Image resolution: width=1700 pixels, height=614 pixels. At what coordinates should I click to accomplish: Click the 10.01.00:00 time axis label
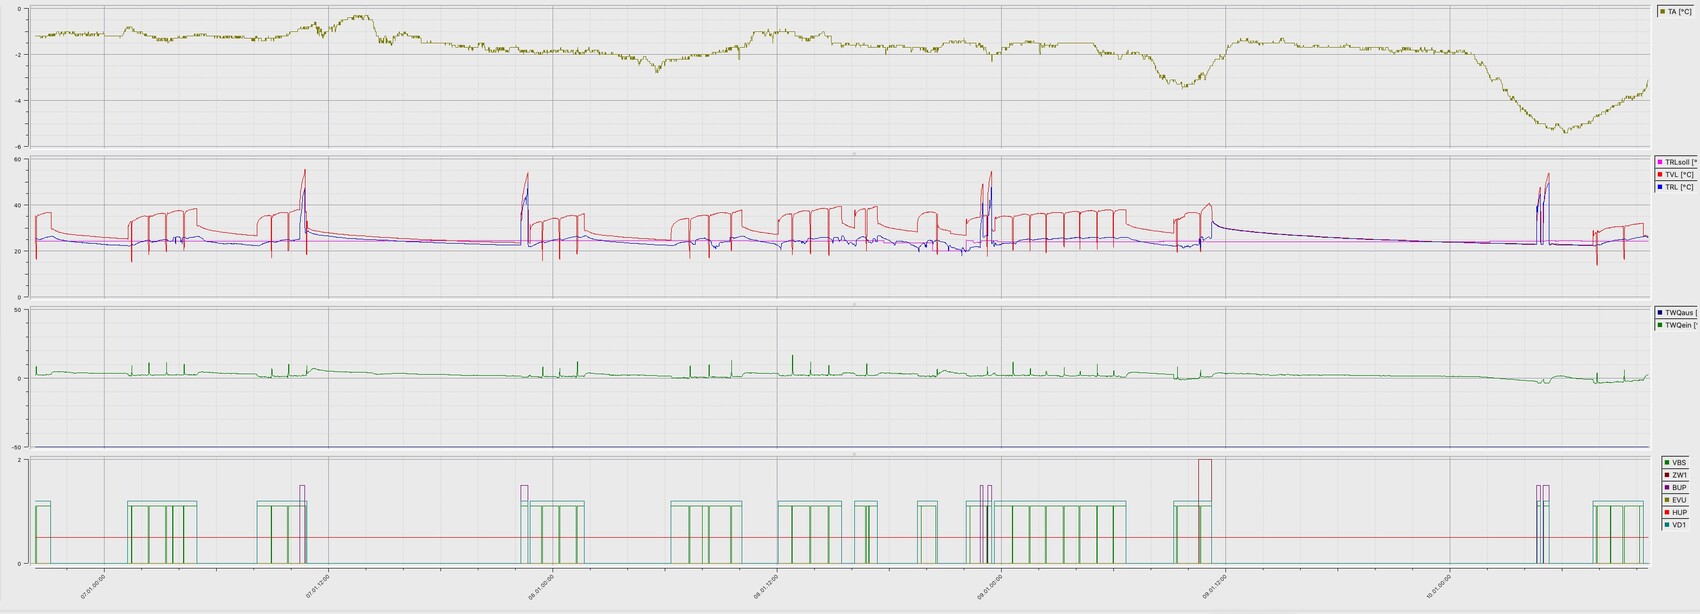tap(1440, 584)
